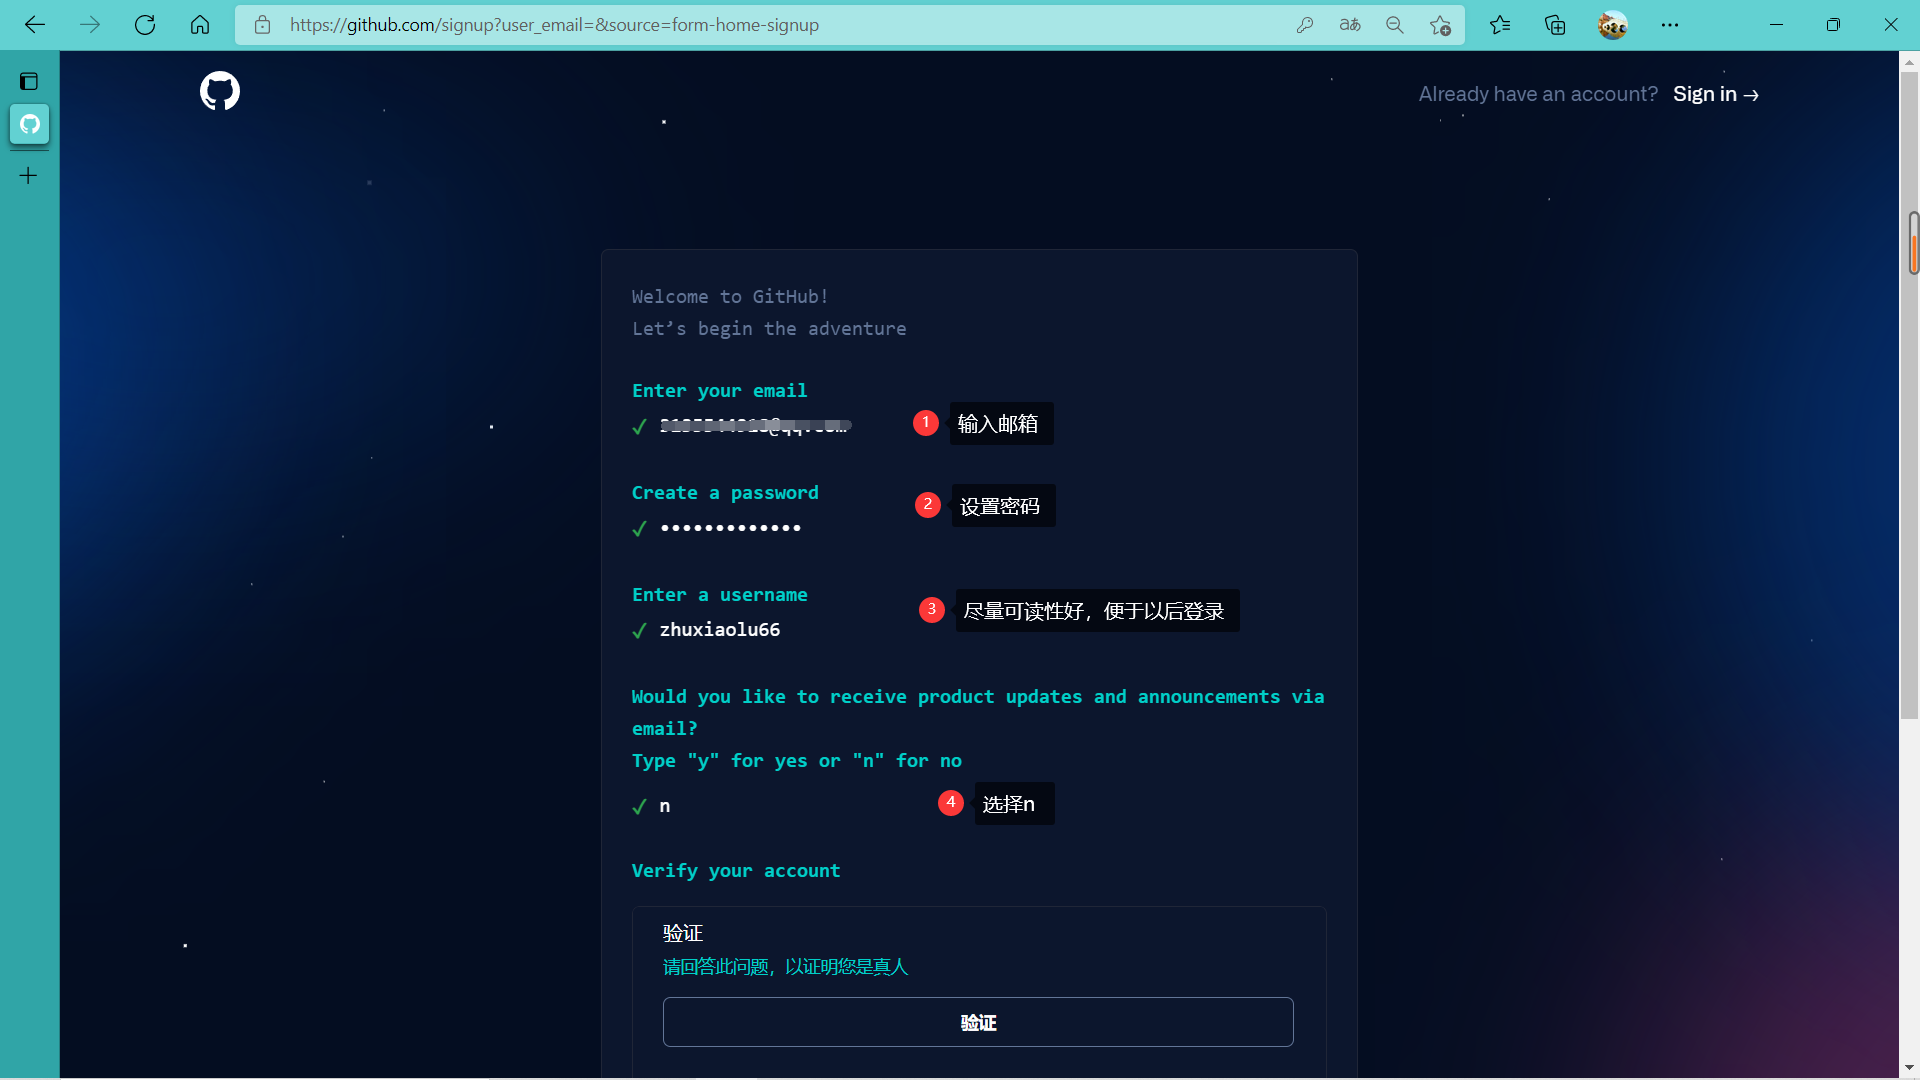Open a new tab with plus
Viewport: 1920px width, 1080px height.
[x=29, y=176]
